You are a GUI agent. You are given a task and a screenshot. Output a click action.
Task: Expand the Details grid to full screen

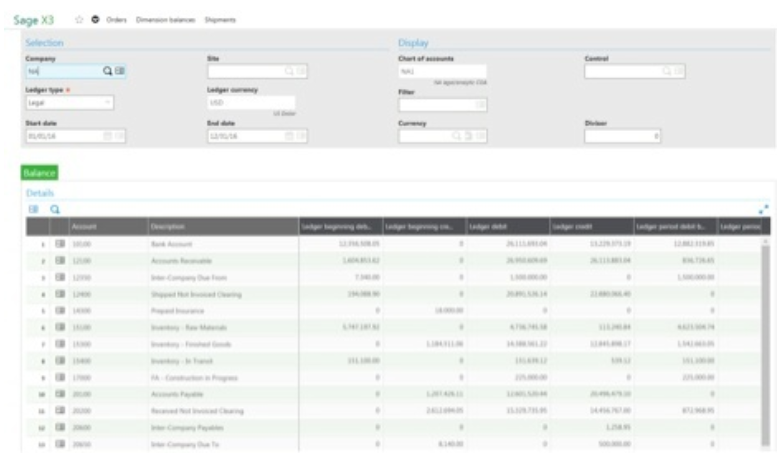(764, 210)
